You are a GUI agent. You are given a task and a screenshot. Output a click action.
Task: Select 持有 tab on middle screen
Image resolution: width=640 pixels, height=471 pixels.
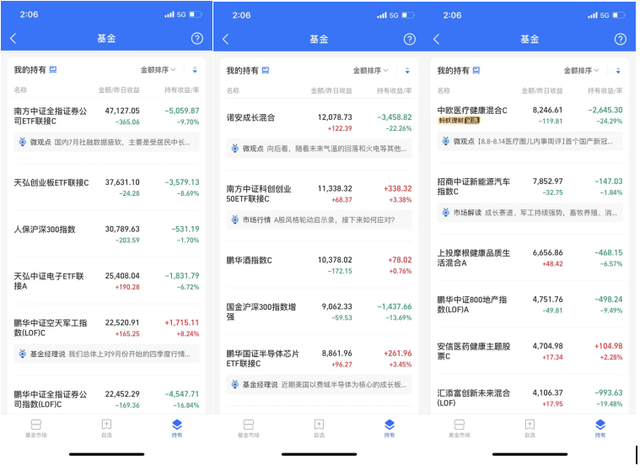pos(389,429)
